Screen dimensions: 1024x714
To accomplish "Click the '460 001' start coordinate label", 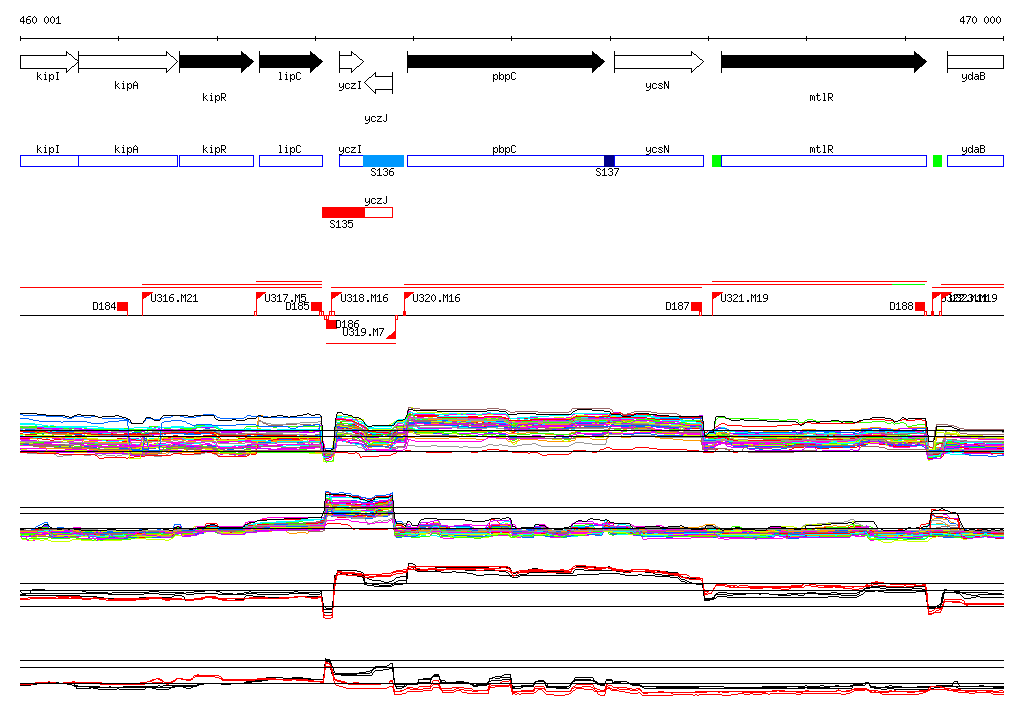I will click(40, 20).
